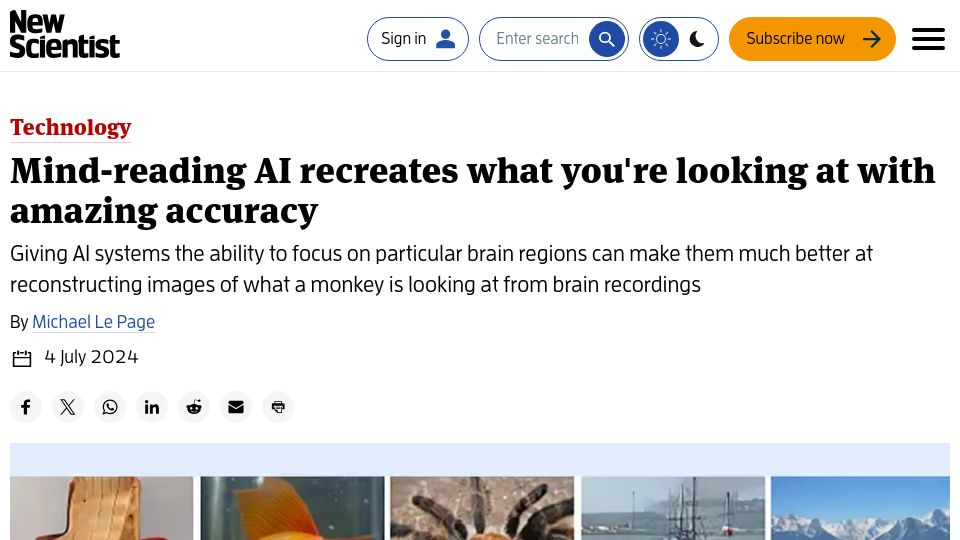Share article on Reddit
Image resolution: width=960 pixels, height=540 pixels.
tap(194, 407)
